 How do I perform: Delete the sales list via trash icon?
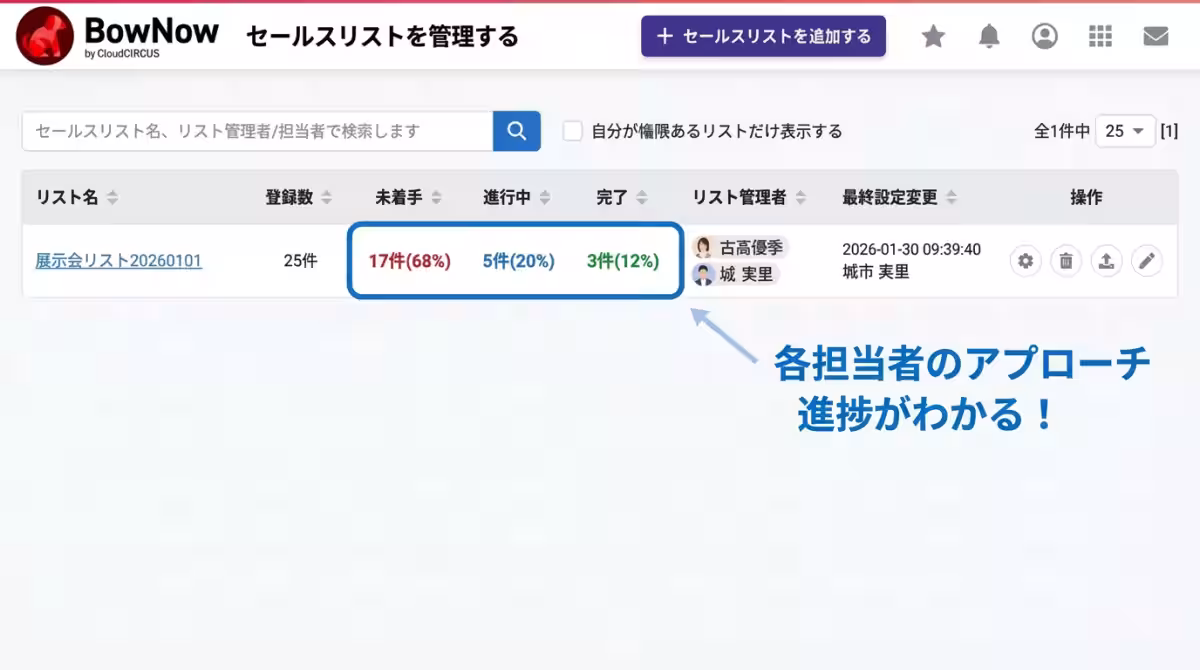(x=1066, y=261)
